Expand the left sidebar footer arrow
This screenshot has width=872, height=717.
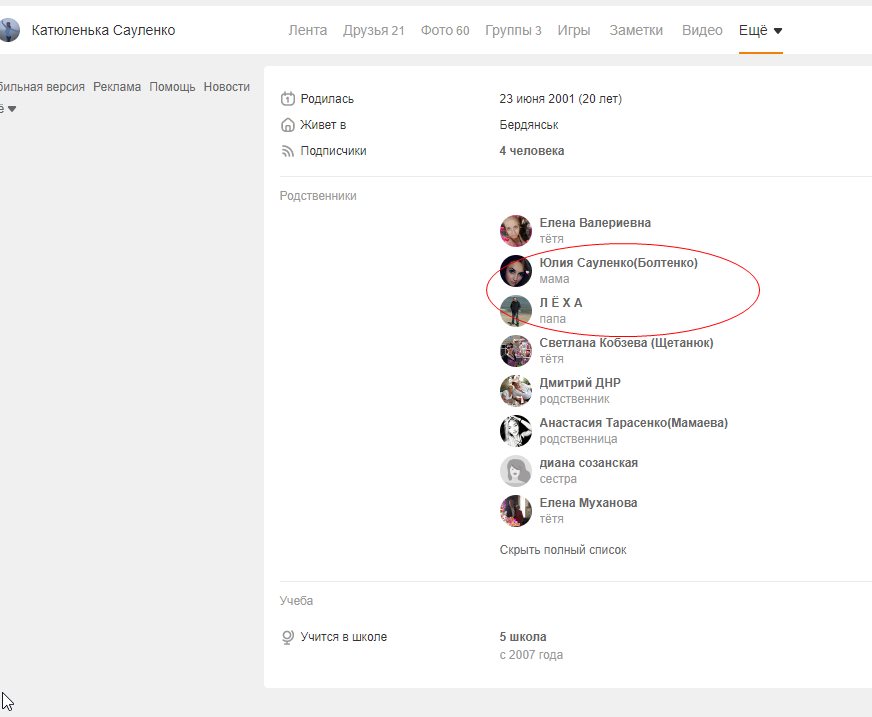click(12, 108)
